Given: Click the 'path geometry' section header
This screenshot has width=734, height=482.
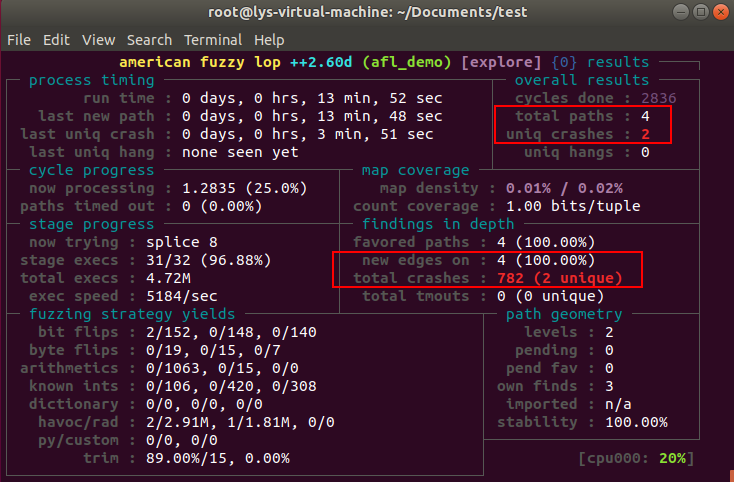Looking at the screenshot, I should 564,314.
